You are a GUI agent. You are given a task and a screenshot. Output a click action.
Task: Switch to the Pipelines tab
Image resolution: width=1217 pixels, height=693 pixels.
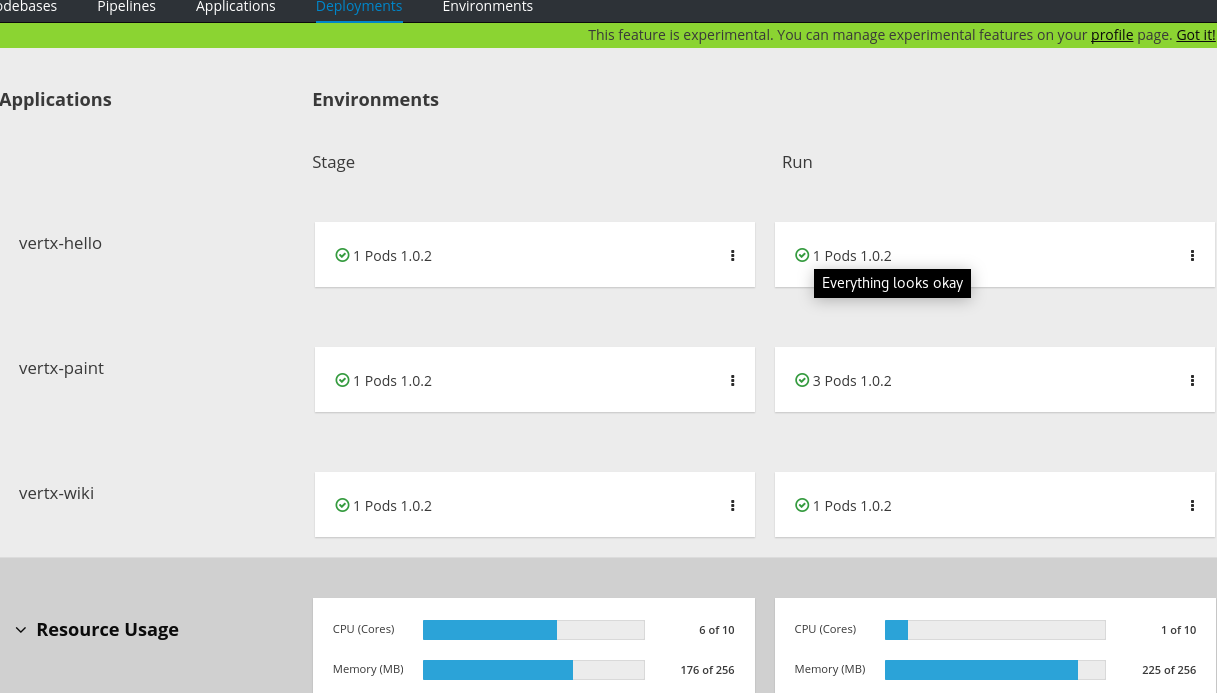point(126,7)
